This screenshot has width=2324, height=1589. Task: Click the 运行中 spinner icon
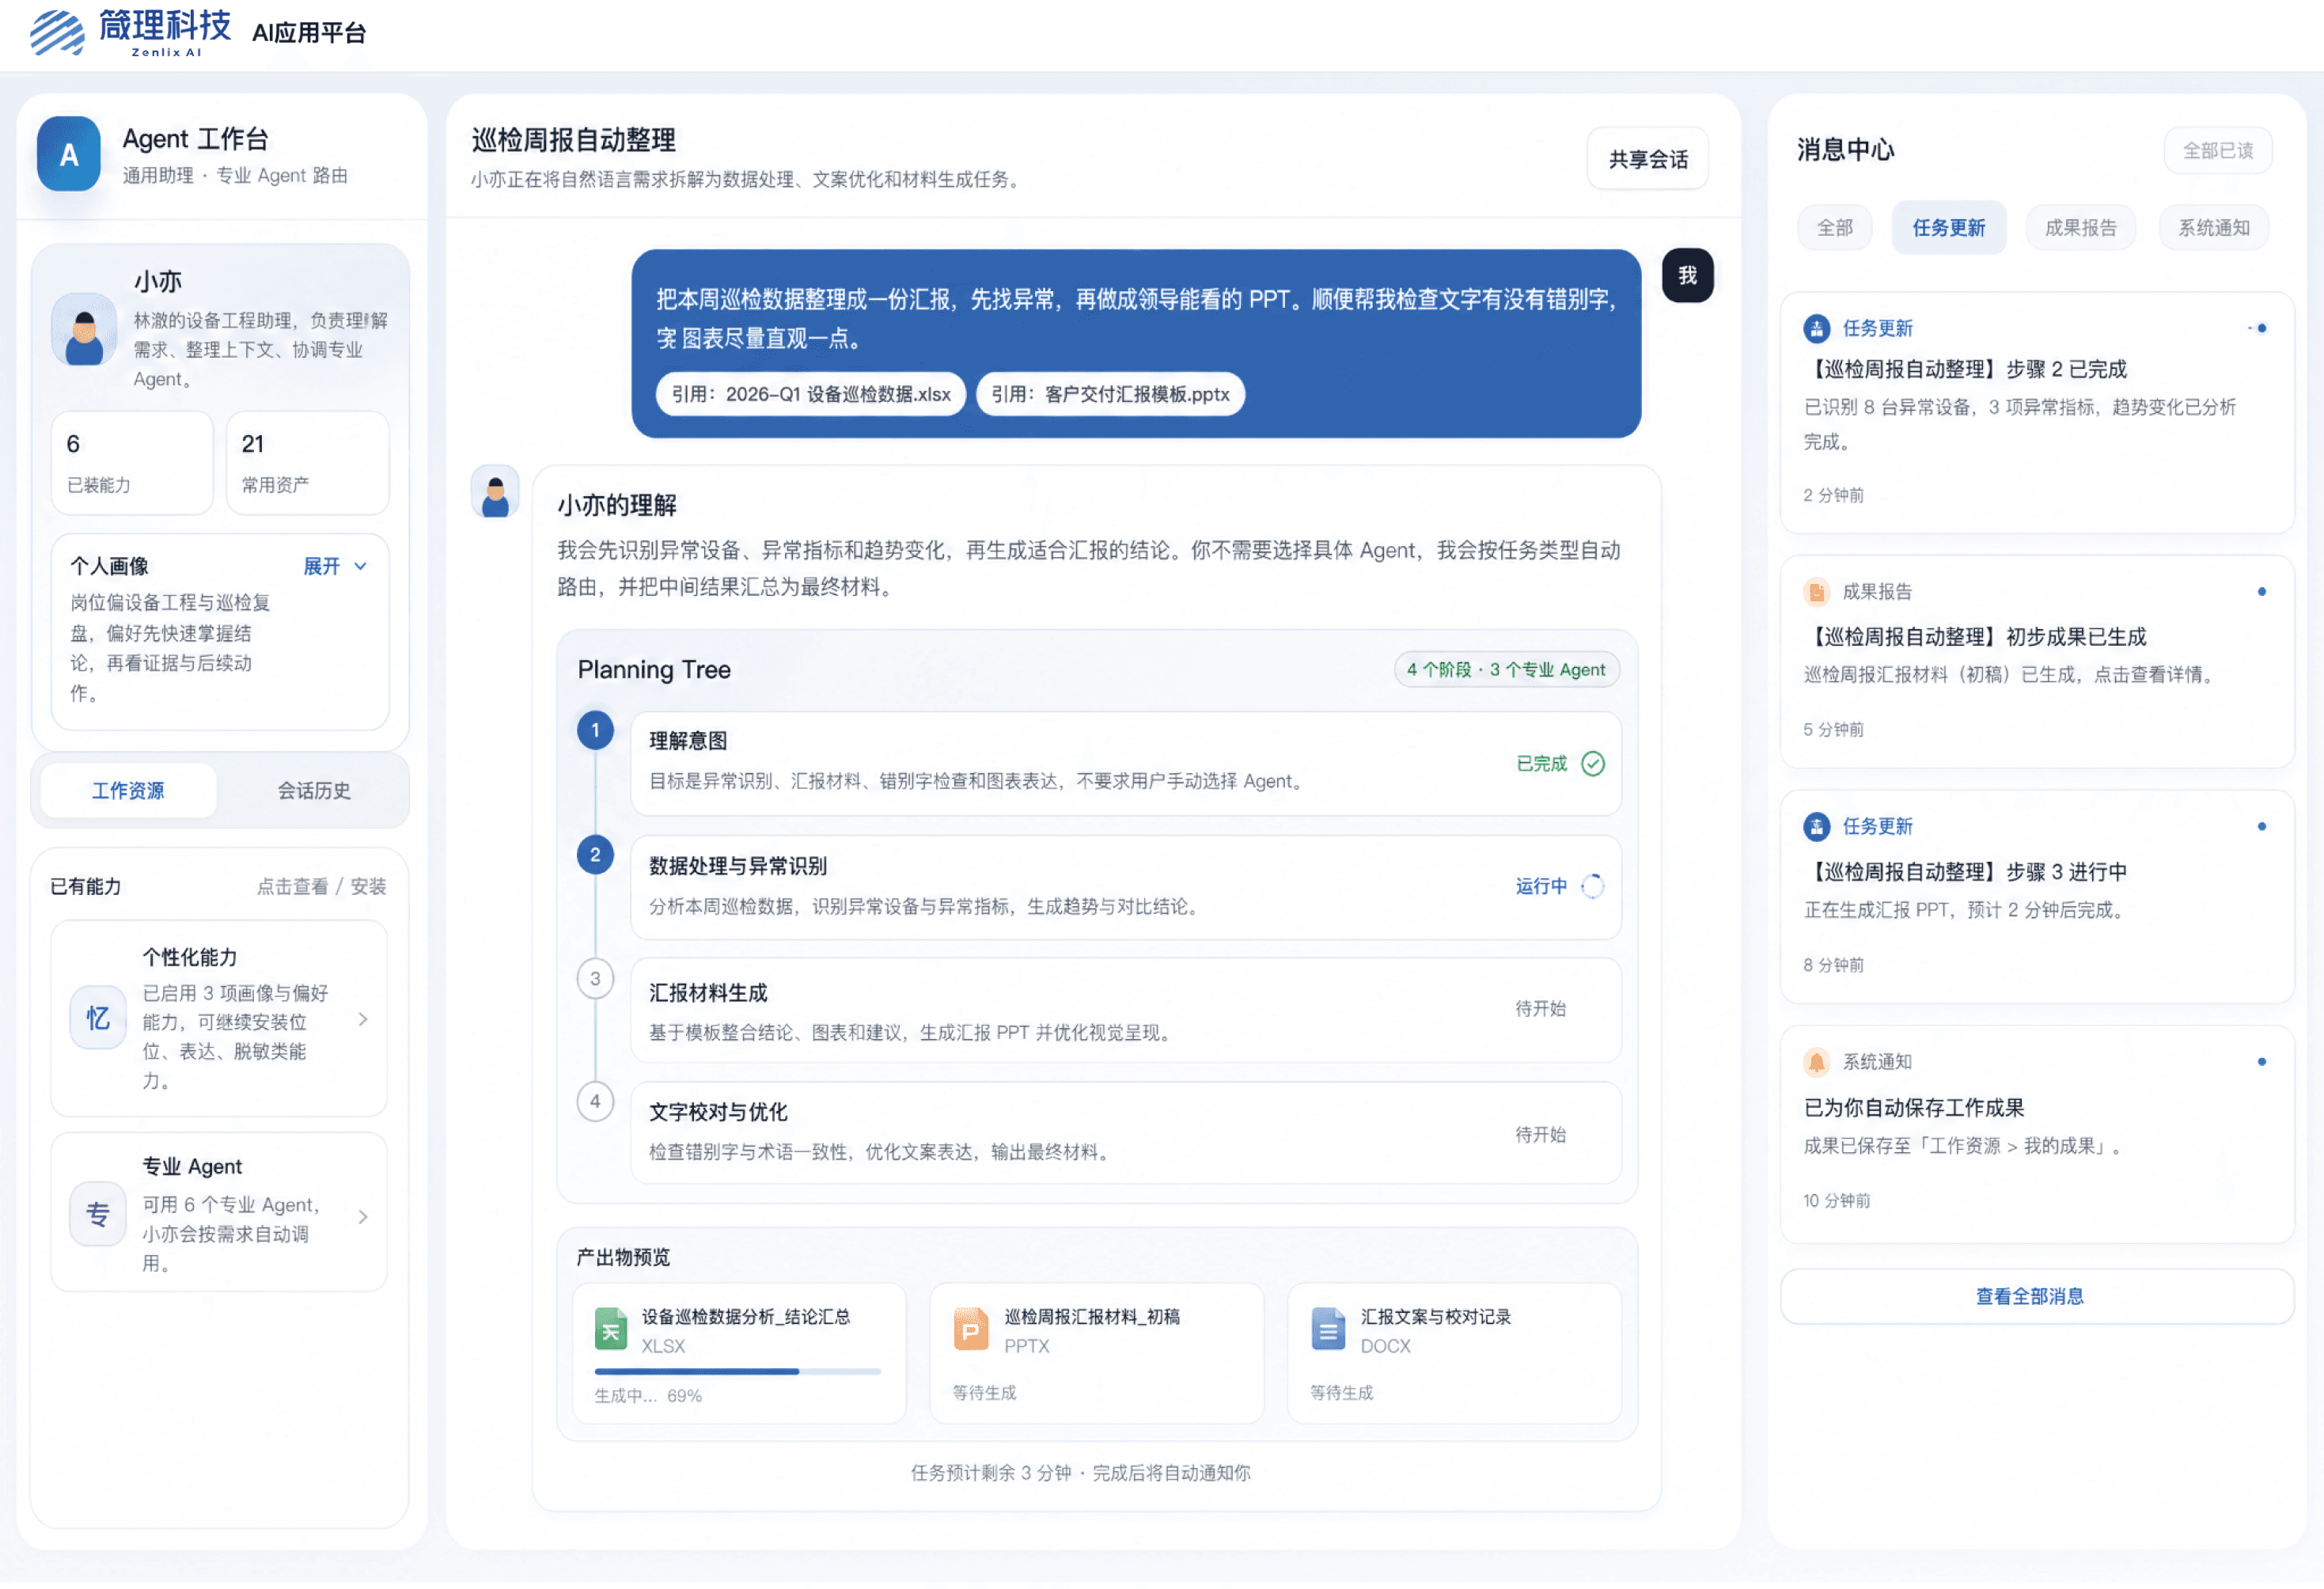pos(1593,887)
